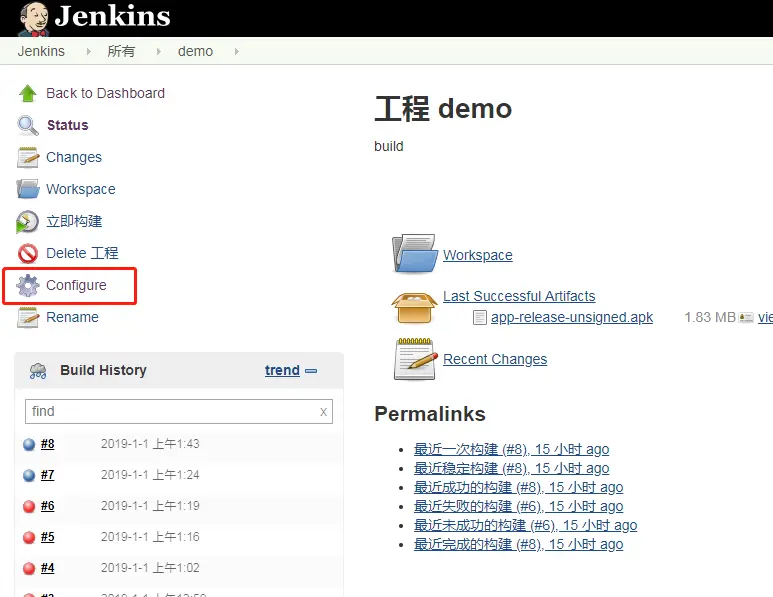The width and height of the screenshot is (773, 597).
Task: Click the red Delete 工程 icon
Action: [x=28, y=253]
